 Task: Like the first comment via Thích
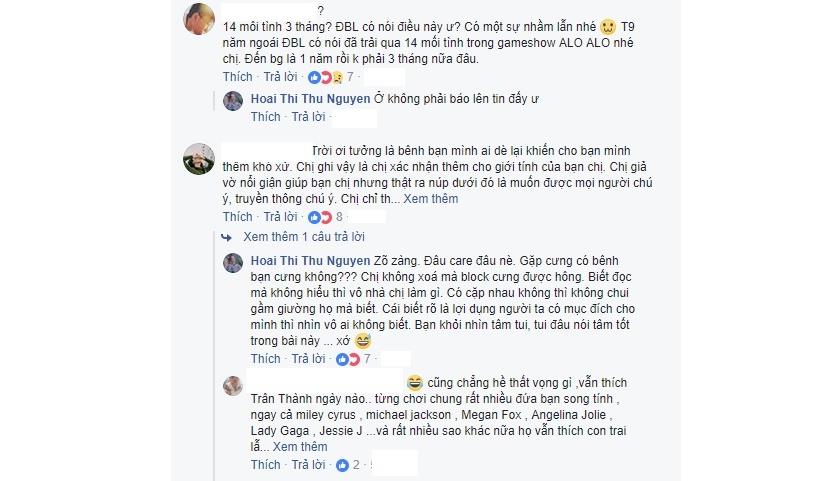click(238, 77)
